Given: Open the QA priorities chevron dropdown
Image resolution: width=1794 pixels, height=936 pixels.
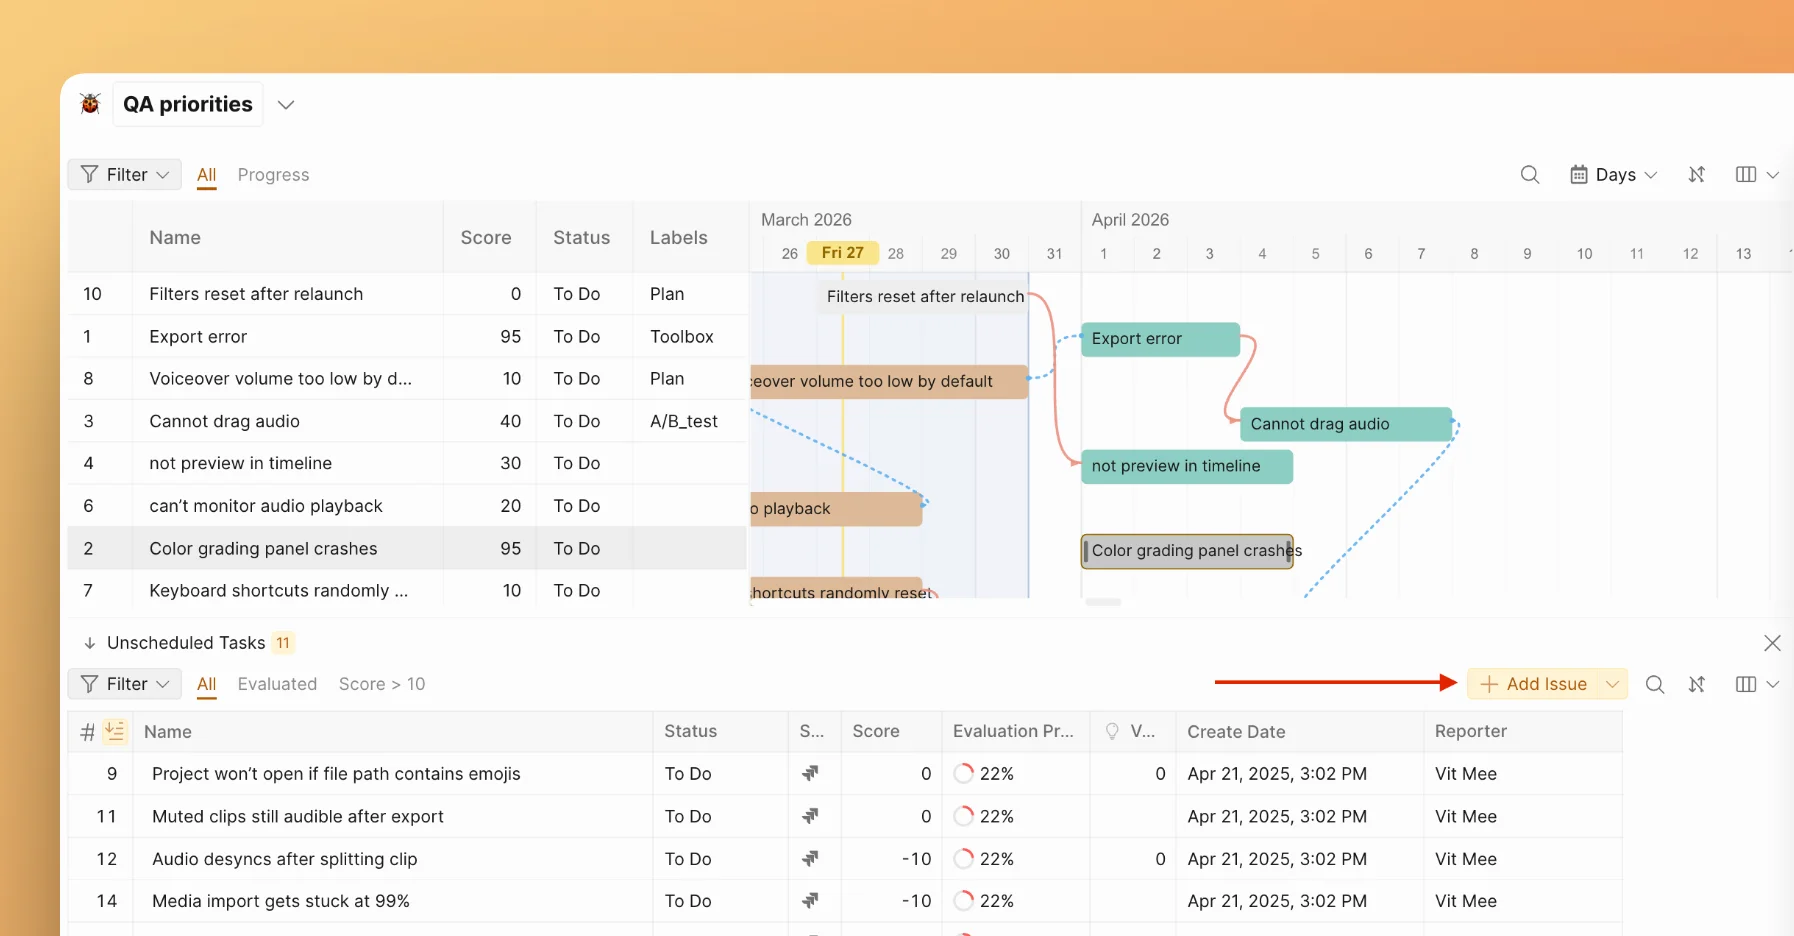Looking at the screenshot, I should click(x=286, y=105).
